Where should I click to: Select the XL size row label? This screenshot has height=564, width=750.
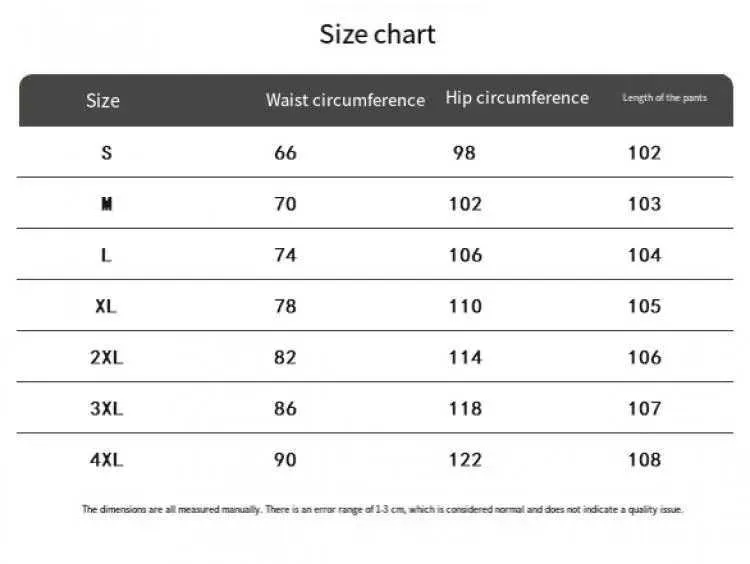(x=106, y=306)
